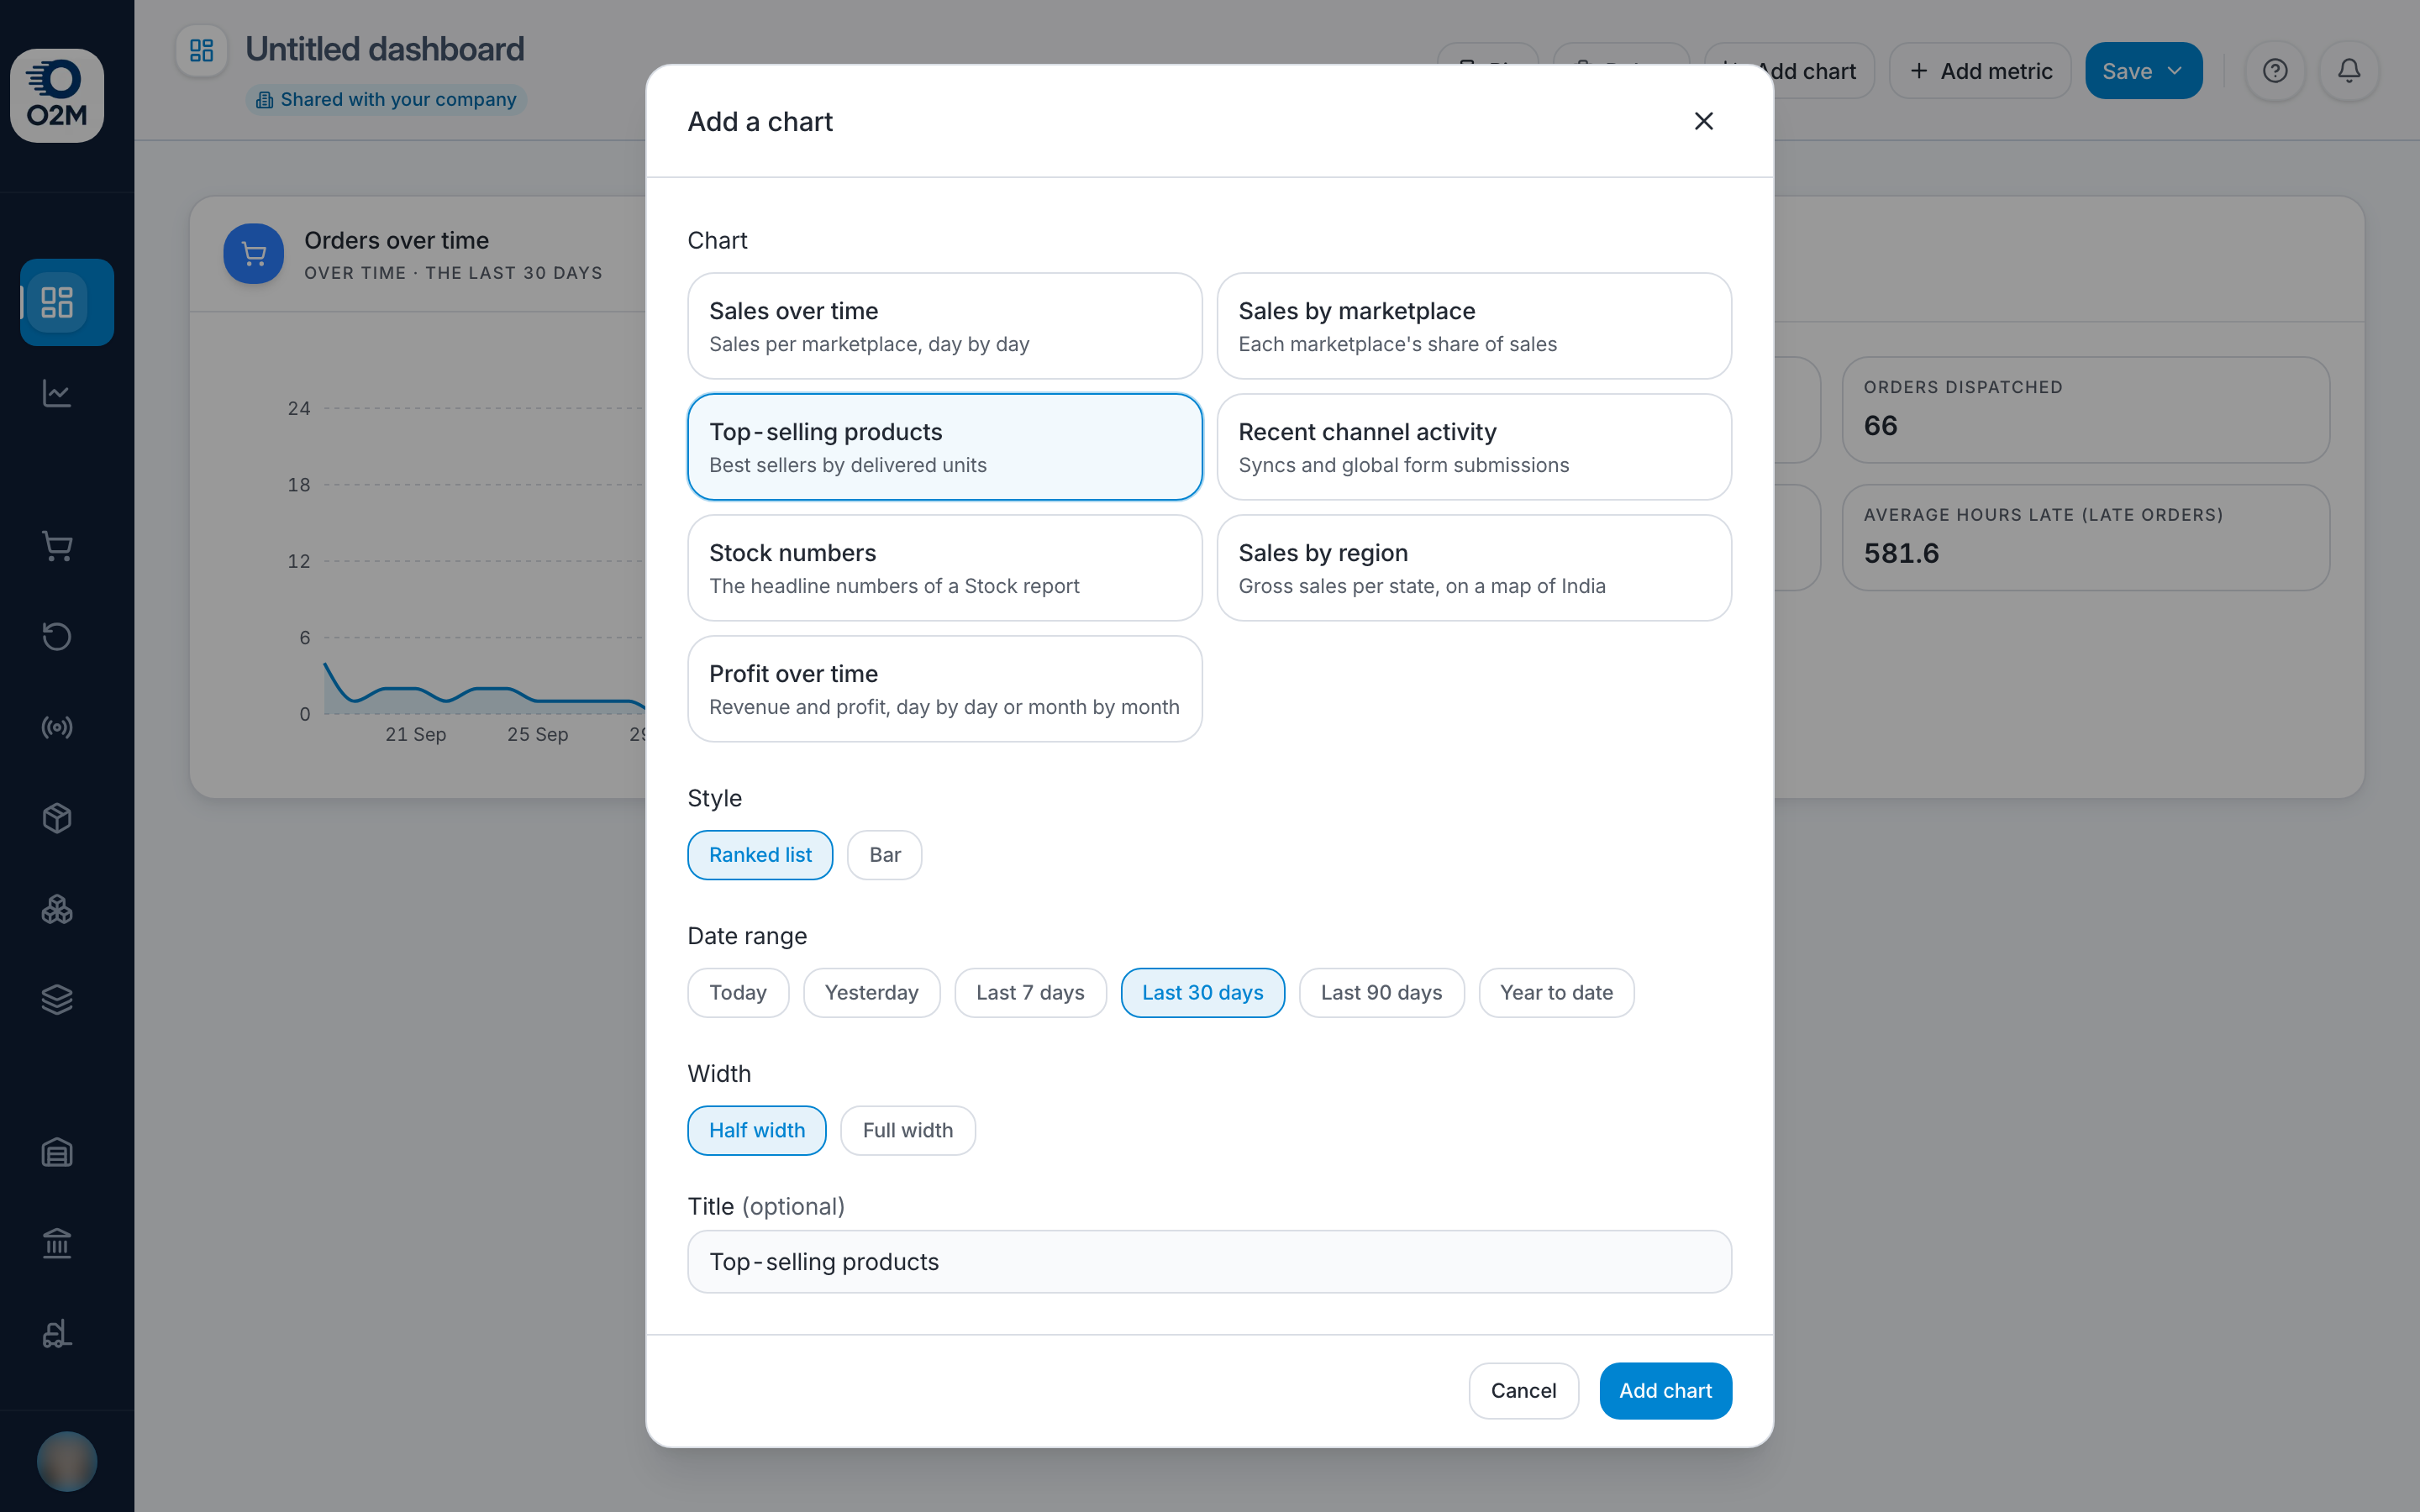Choose Full width option

(908, 1131)
